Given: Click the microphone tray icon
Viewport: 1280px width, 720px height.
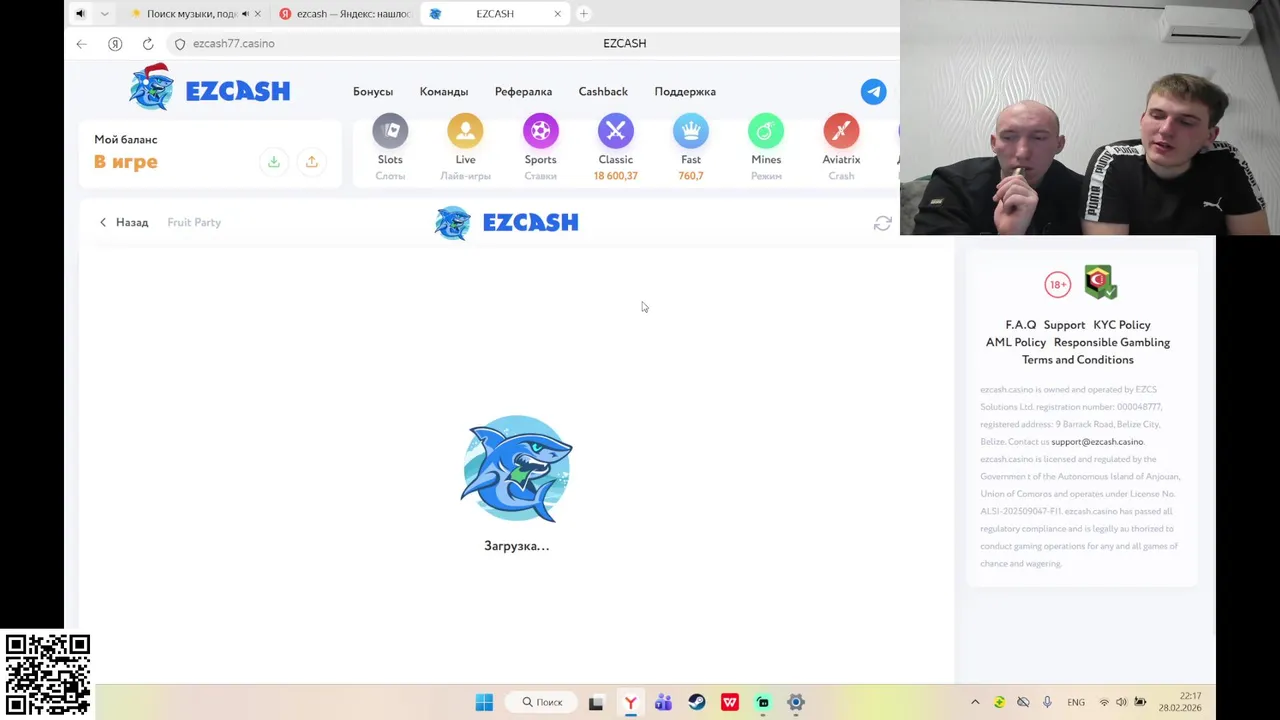Looking at the screenshot, I should (x=1047, y=702).
